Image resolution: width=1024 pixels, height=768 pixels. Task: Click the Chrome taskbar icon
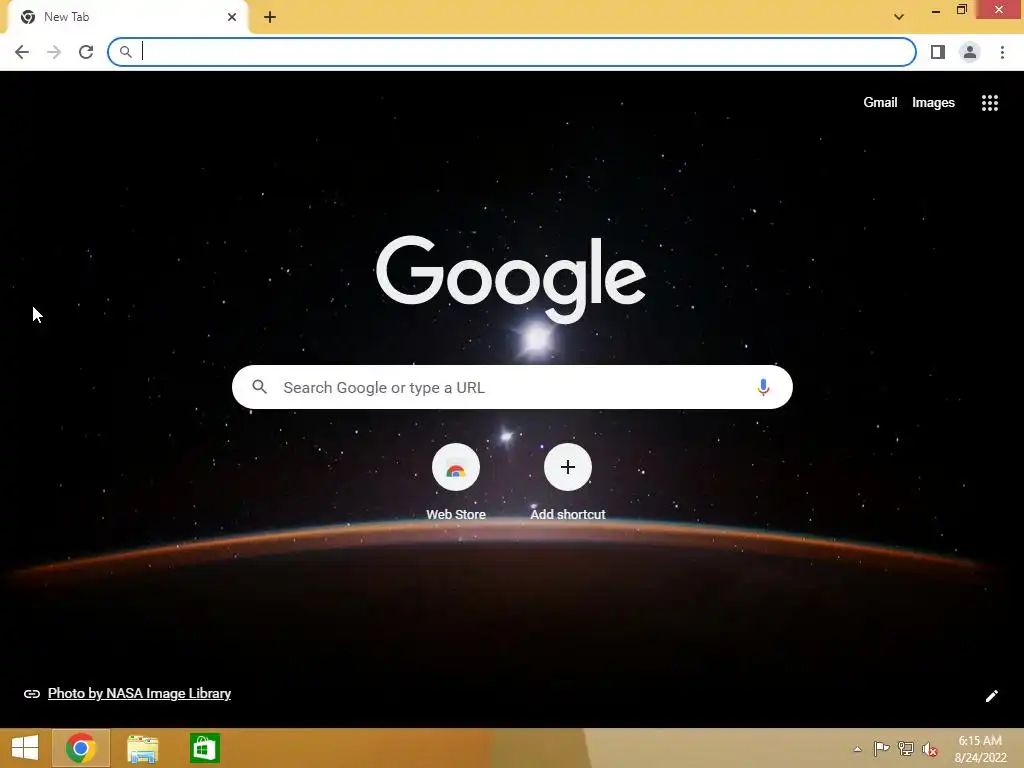pyautogui.click(x=81, y=748)
